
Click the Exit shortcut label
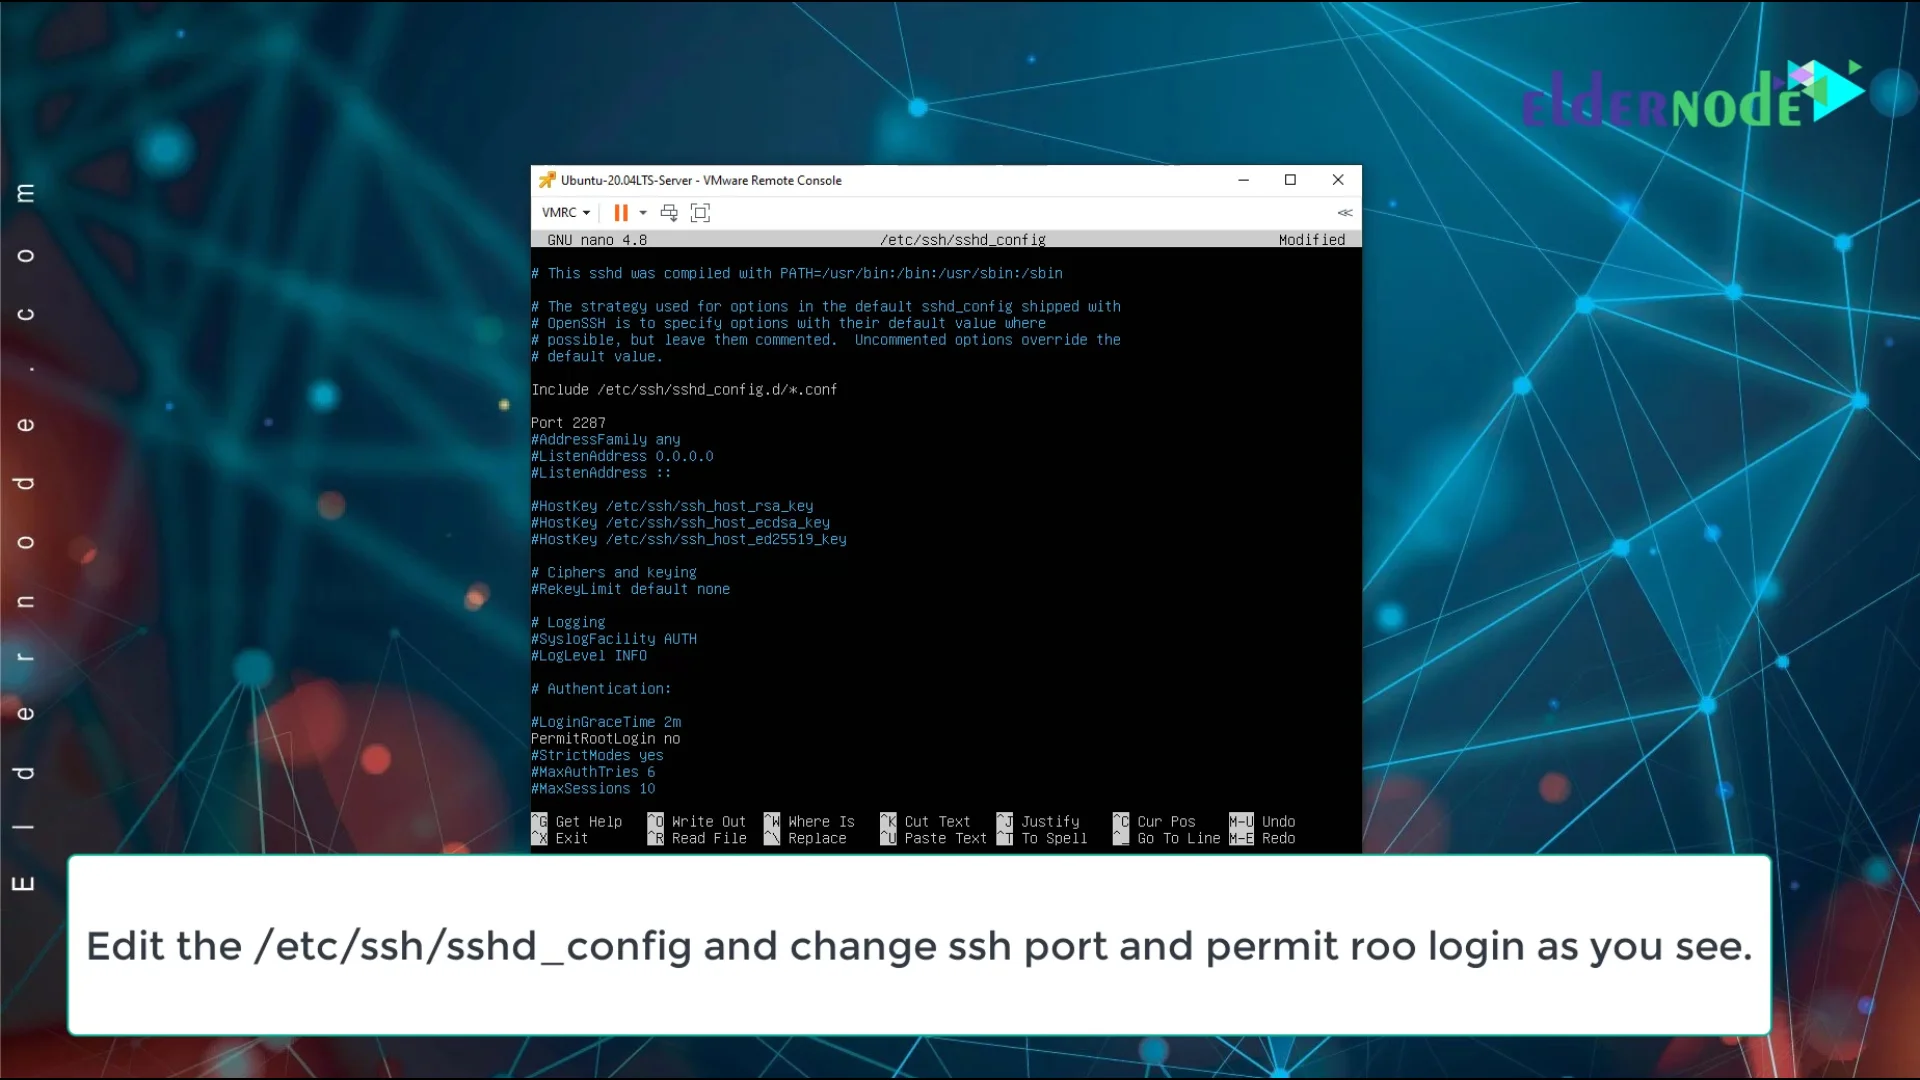click(x=571, y=838)
